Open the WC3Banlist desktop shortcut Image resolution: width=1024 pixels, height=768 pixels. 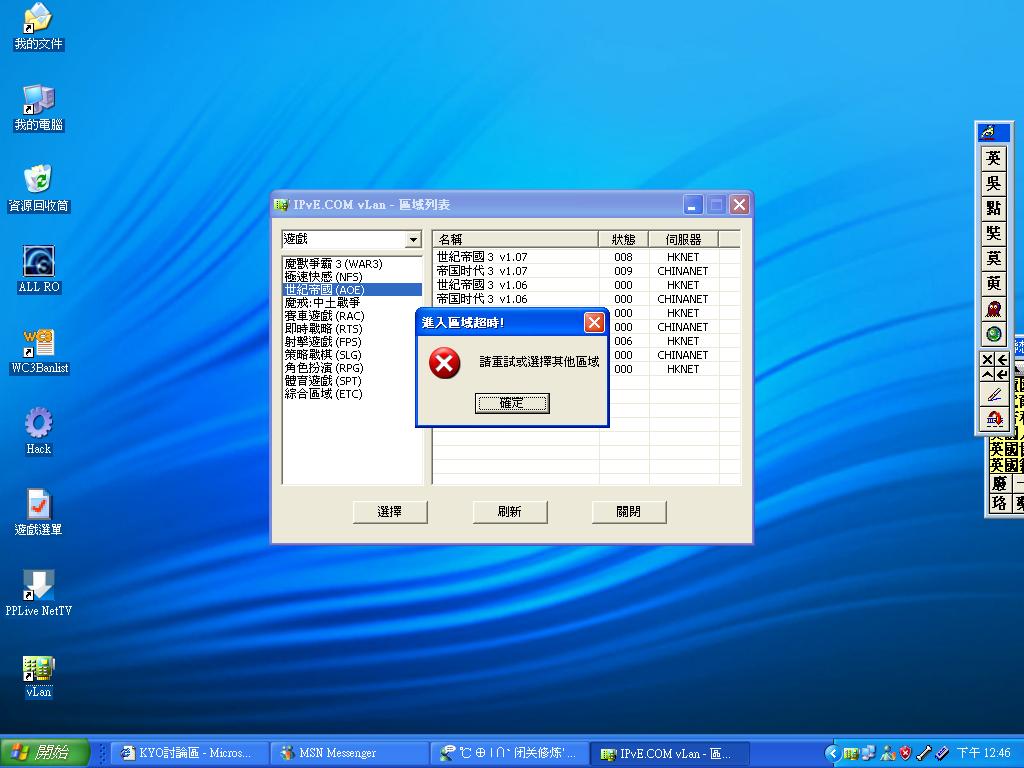tap(38, 344)
